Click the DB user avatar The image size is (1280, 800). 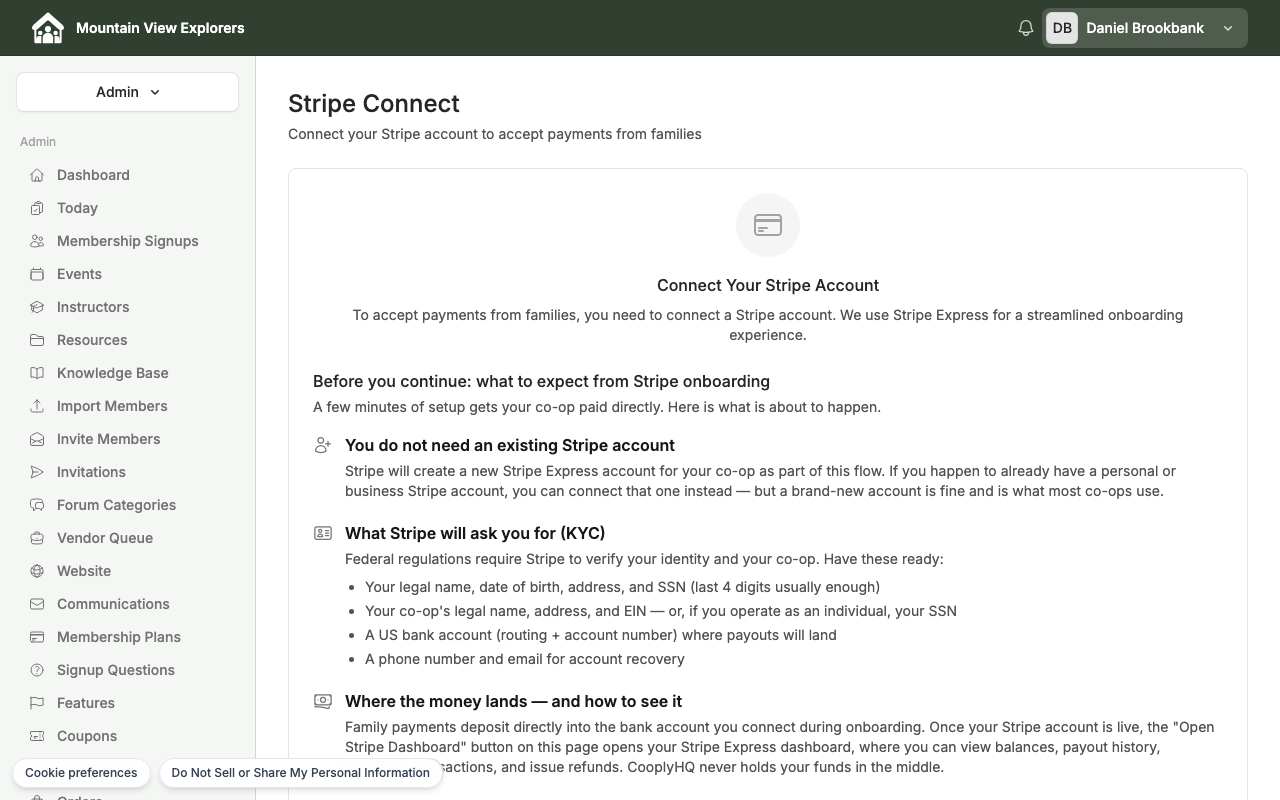1062,28
